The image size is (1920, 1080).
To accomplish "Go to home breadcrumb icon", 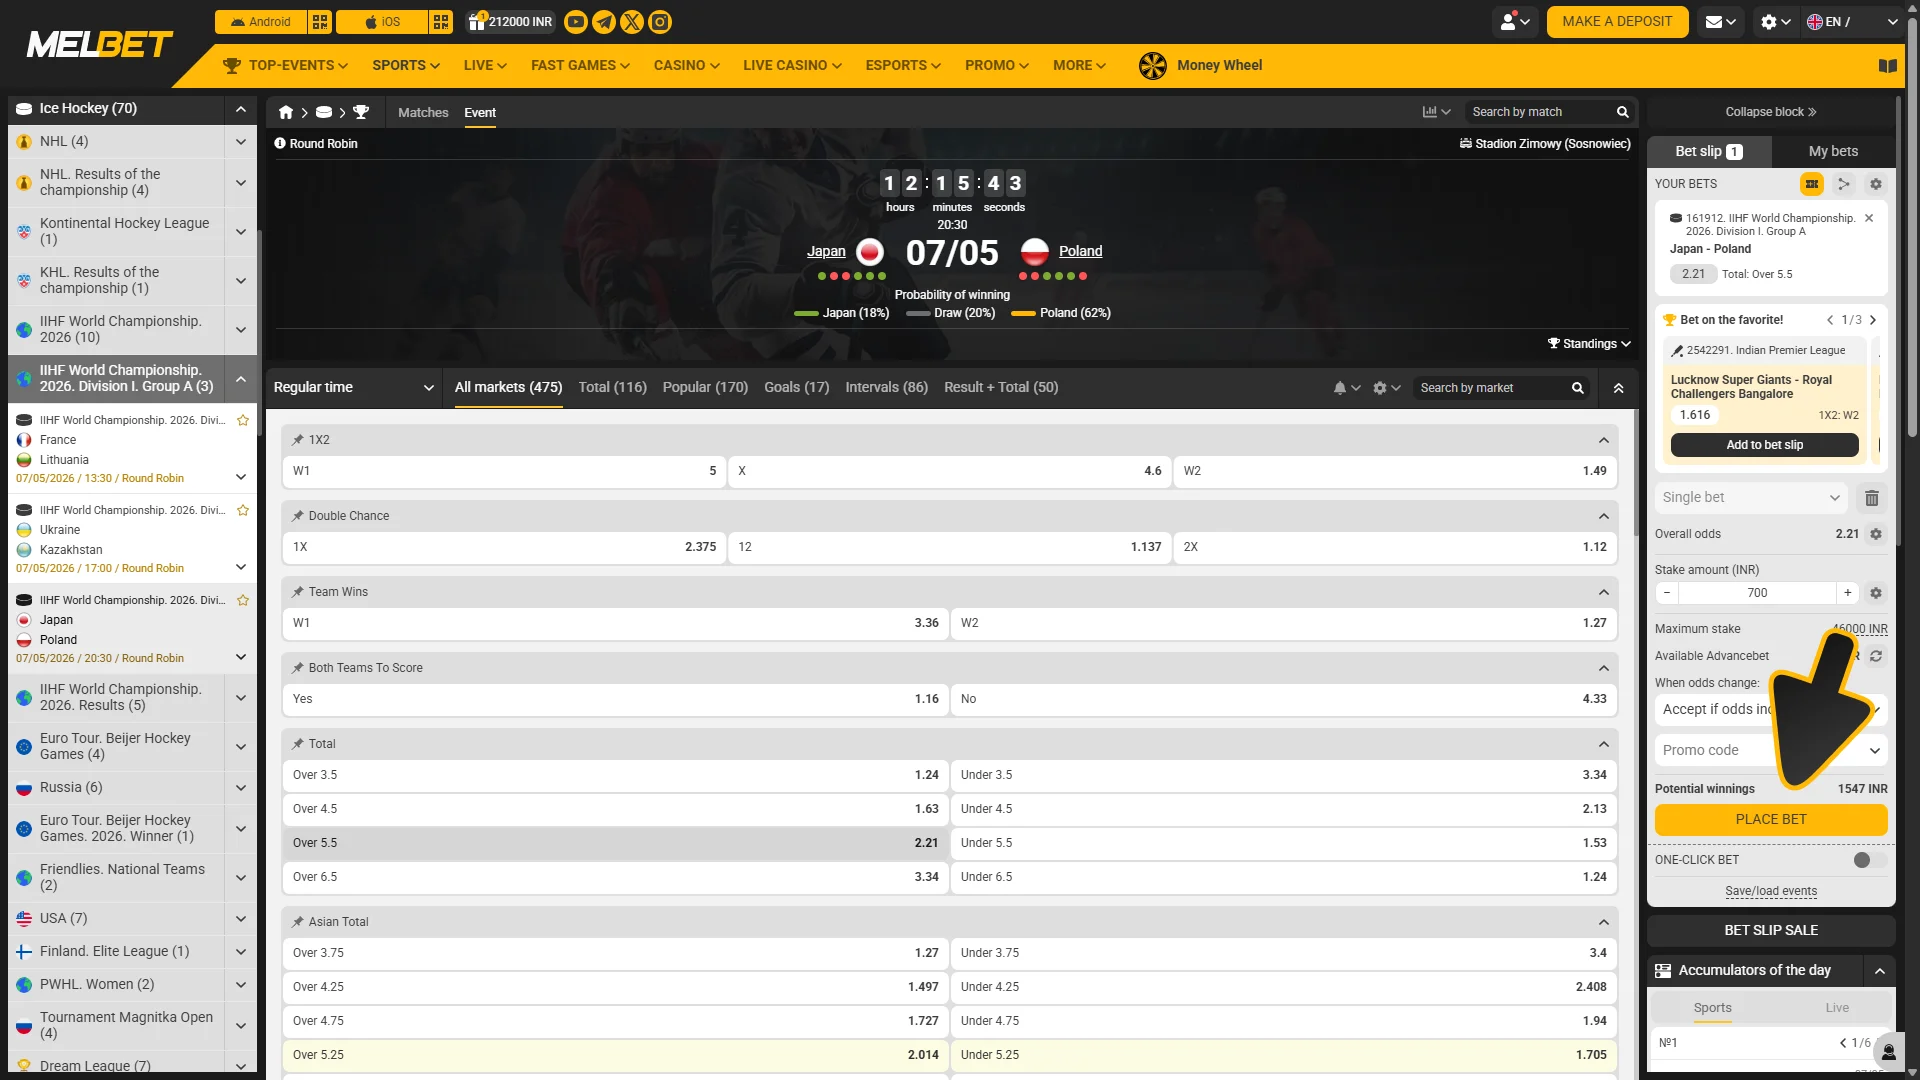I will [x=286, y=113].
